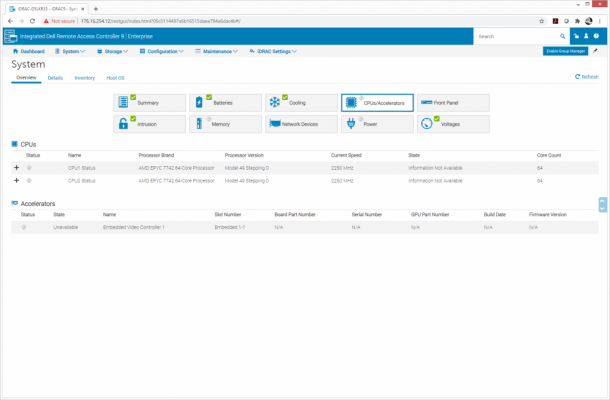The height and width of the screenshot is (400, 610).
Task: Open the Network Devices tile
Action: [301, 124]
